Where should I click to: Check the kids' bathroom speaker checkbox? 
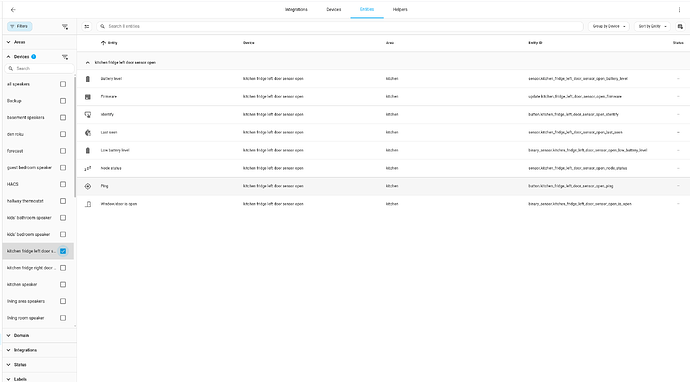[x=63, y=218]
